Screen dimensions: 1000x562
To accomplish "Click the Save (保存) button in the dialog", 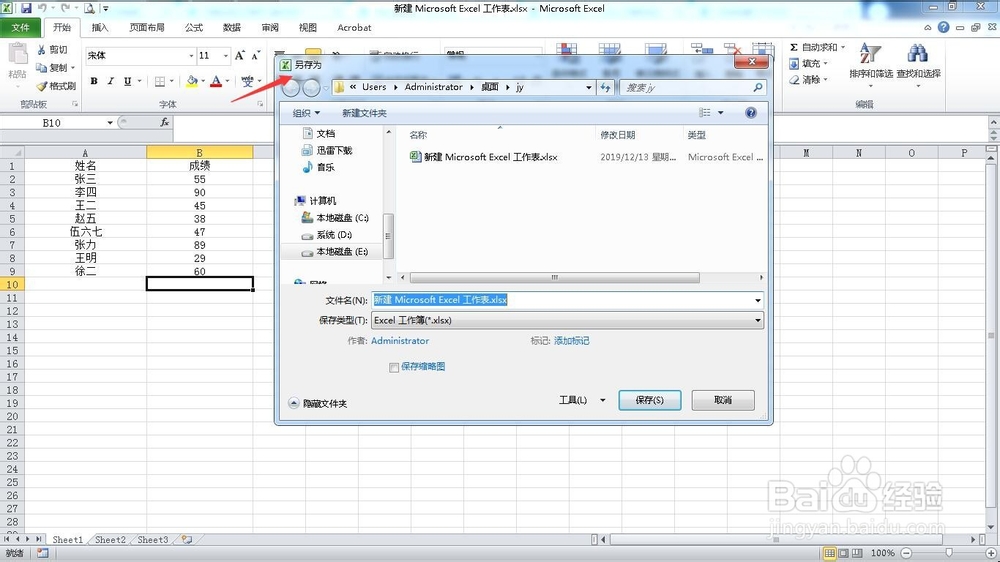I will point(650,400).
